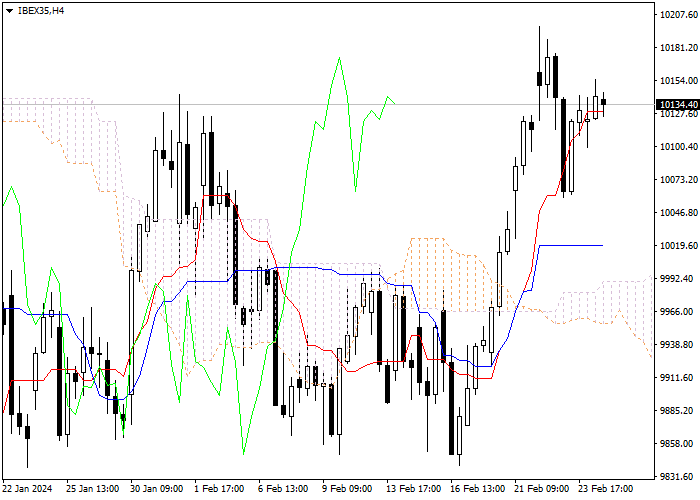The image size is (700, 500).
Task: Click price scale value 10073.20
Action: (x=679, y=180)
